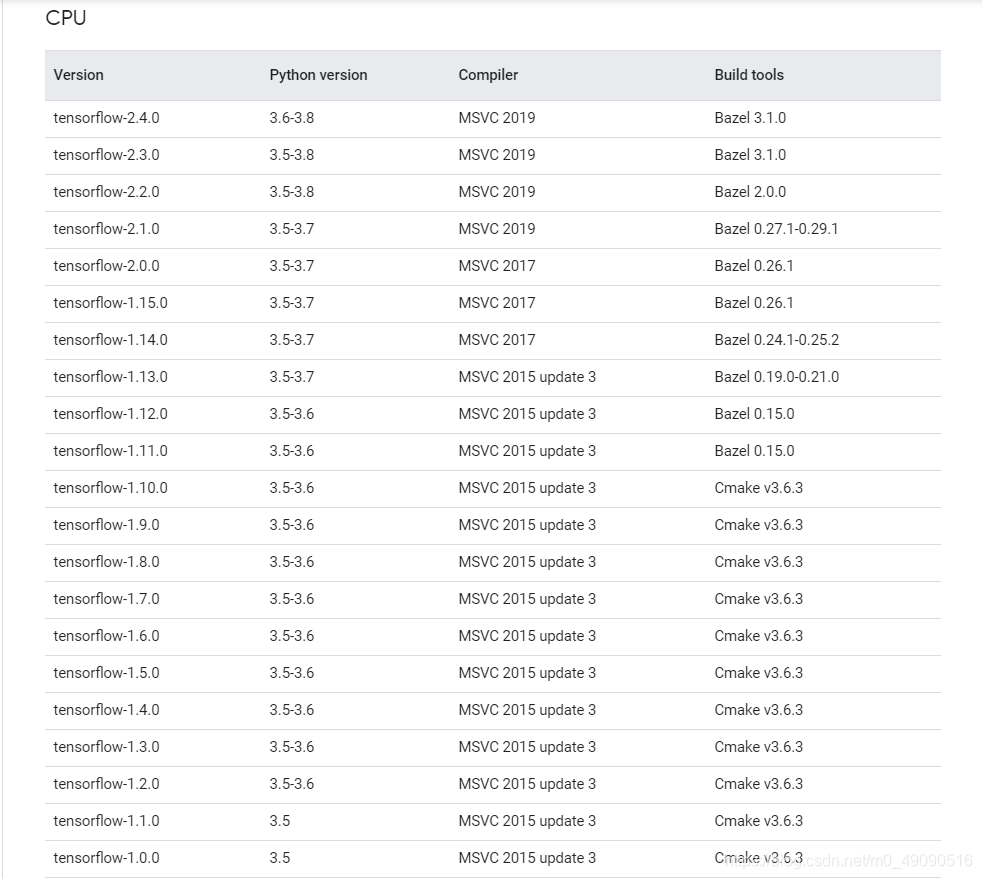The height and width of the screenshot is (879, 982).
Task: Click the tensorflow-1.6.0 version cell
Action: click(x=106, y=635)
